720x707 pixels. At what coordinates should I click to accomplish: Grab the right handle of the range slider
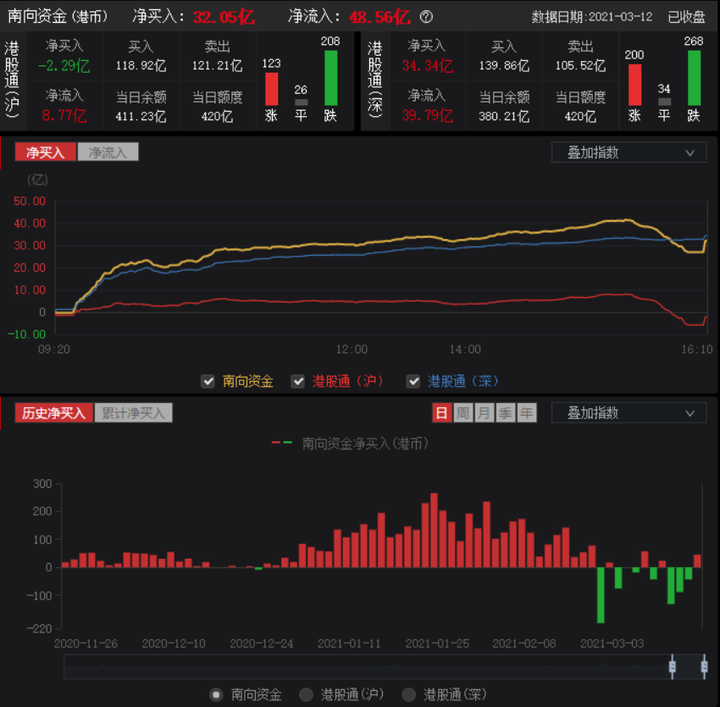(704, 666)
